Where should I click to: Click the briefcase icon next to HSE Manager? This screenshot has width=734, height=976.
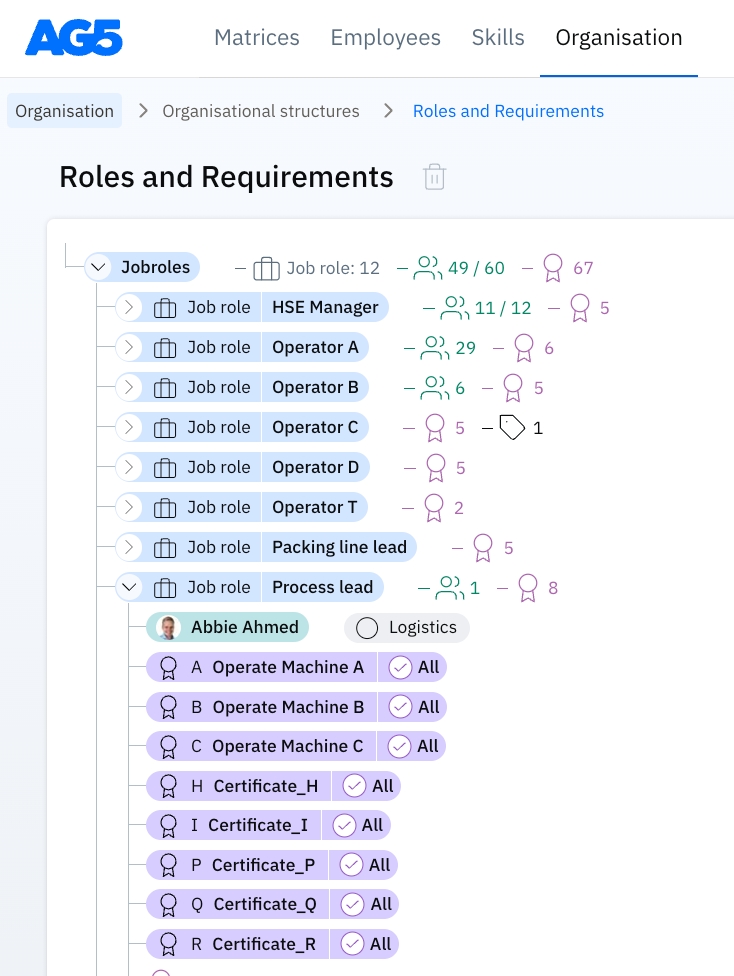click(165, 308)
